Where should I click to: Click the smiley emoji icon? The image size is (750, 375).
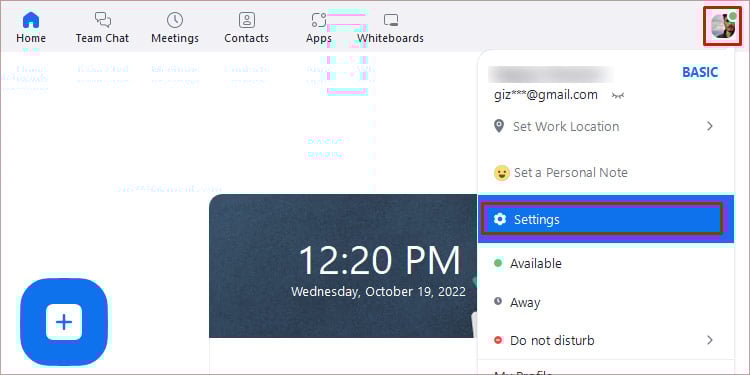tap(502, 173)
